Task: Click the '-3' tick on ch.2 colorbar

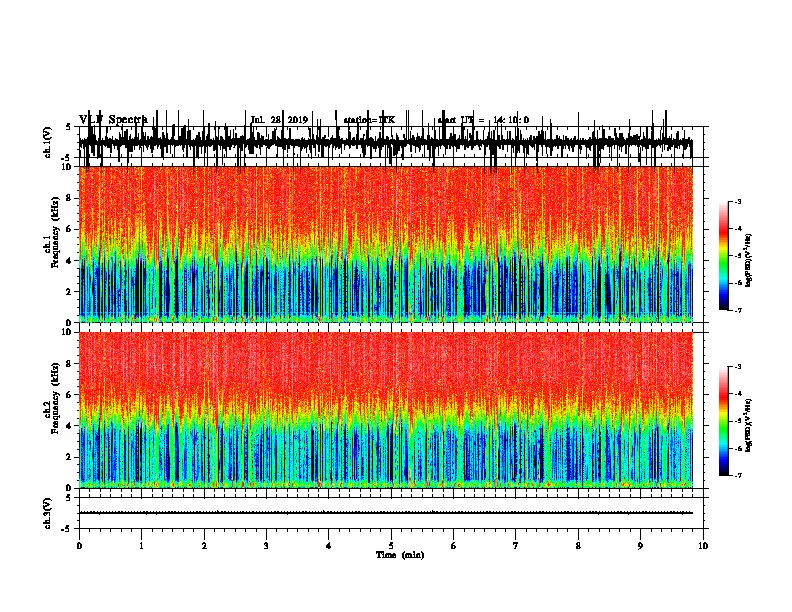Action: 738,367
